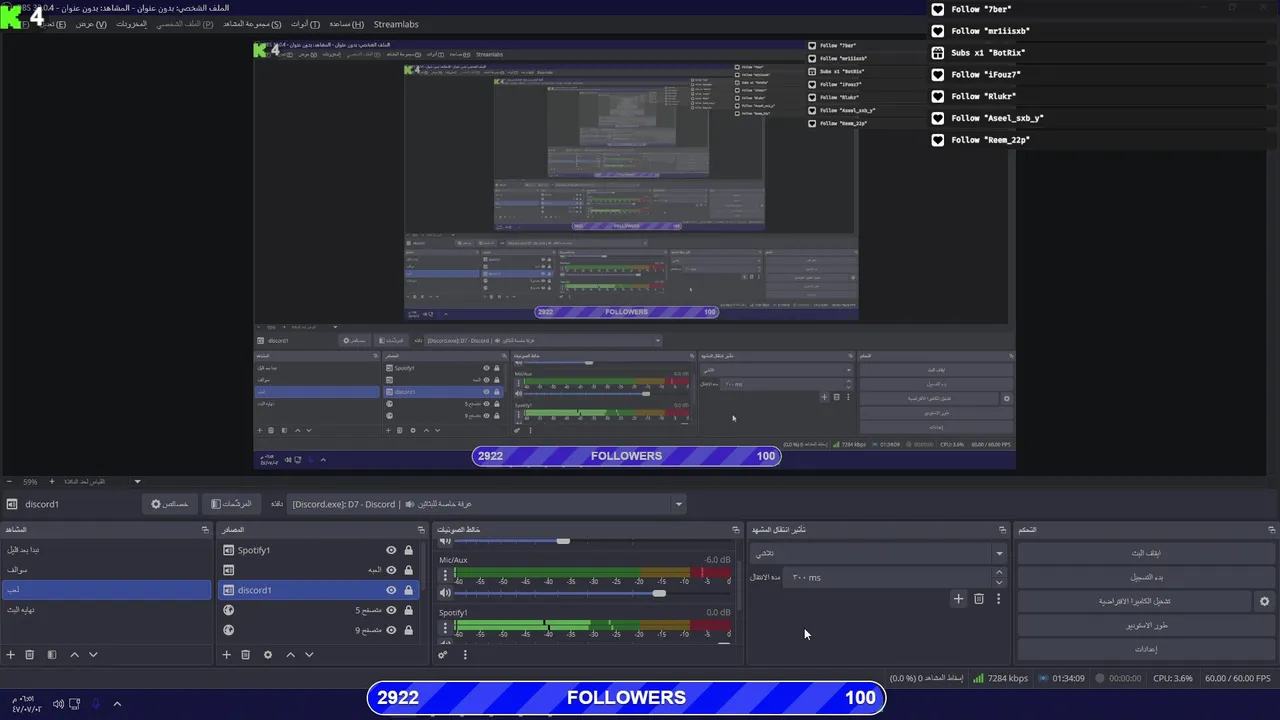Toggle visibility of second source row
Screen dimensions: 1280x720
click(391, 570)
